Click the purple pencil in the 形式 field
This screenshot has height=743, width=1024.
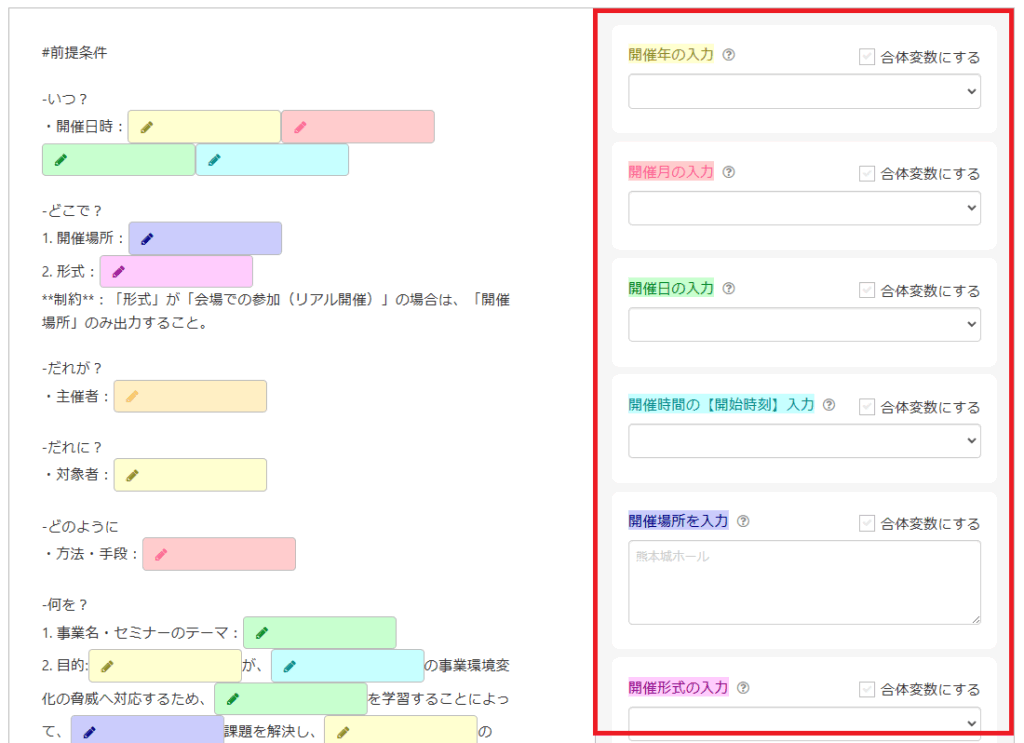(x=118, y=272)
